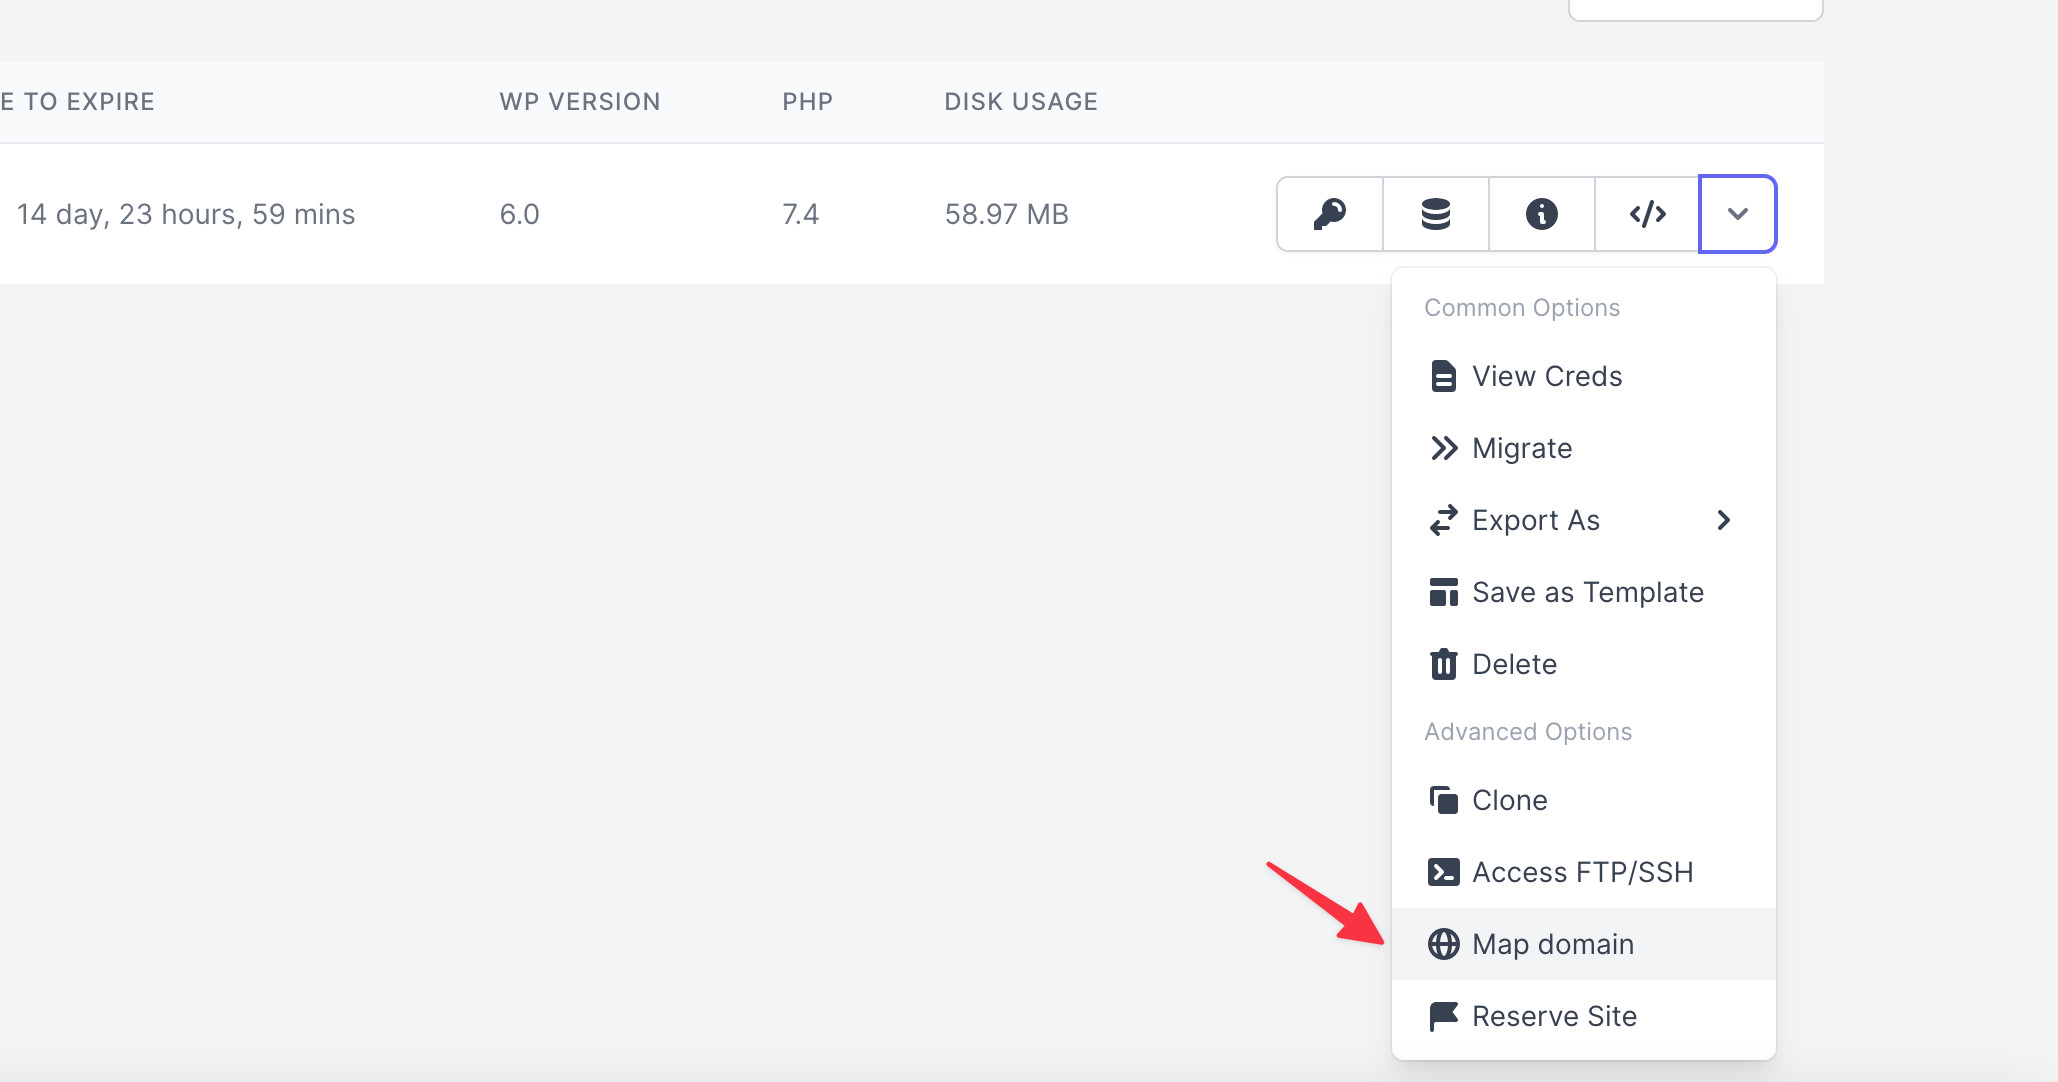Open the Export As submenu
The image size is (2058, 1082).
pos(1584,520)
